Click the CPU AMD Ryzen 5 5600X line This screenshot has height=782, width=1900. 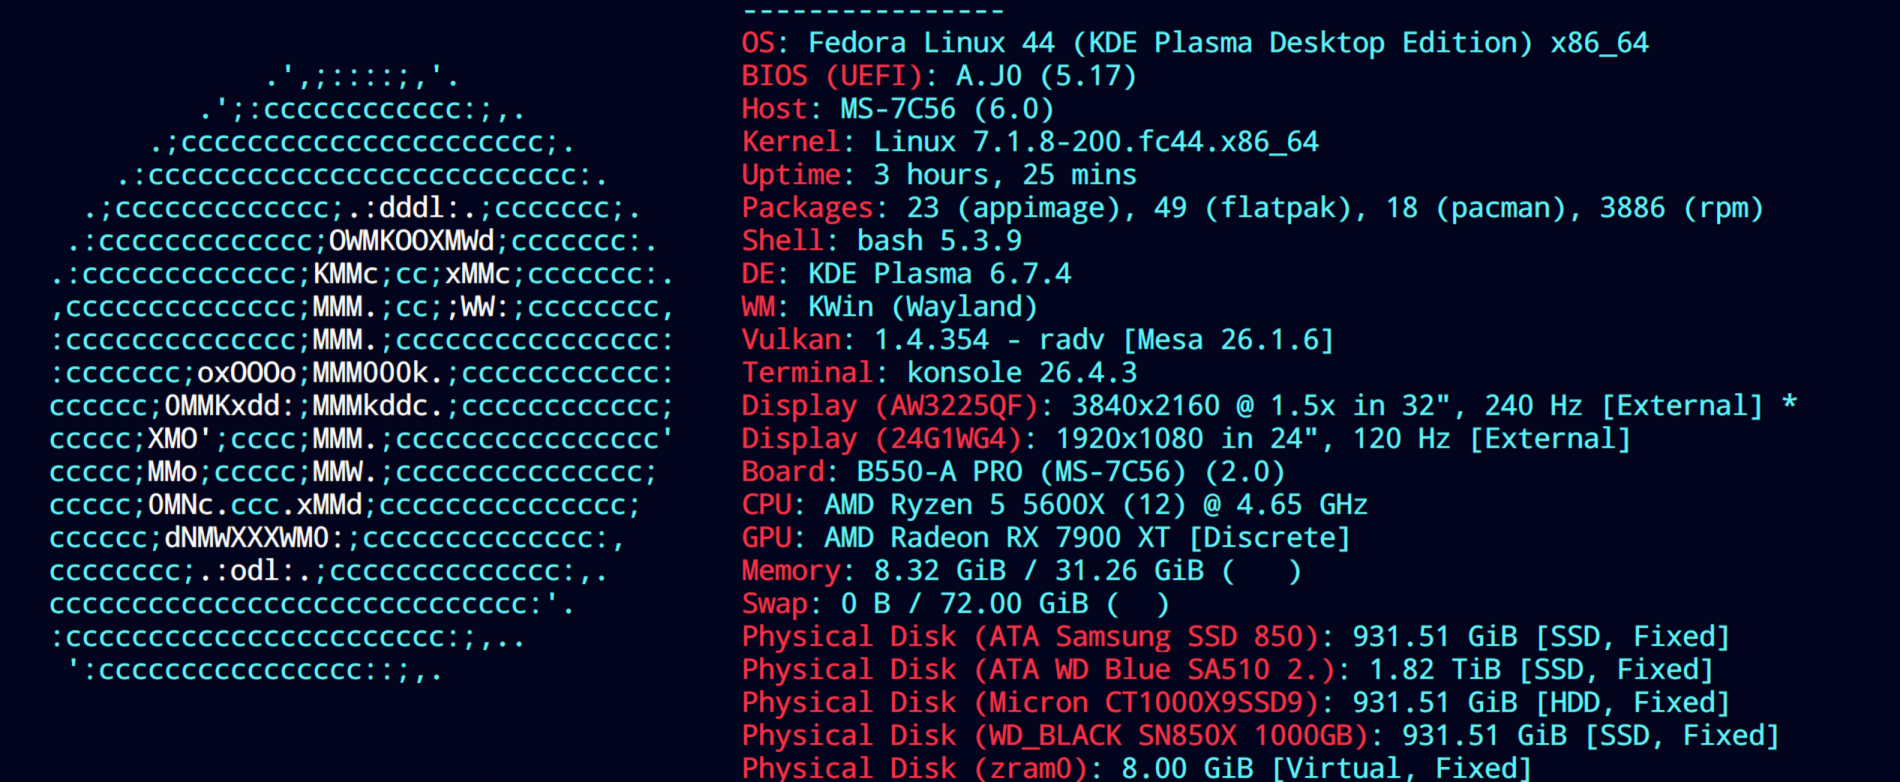[x=1055, y=505]
